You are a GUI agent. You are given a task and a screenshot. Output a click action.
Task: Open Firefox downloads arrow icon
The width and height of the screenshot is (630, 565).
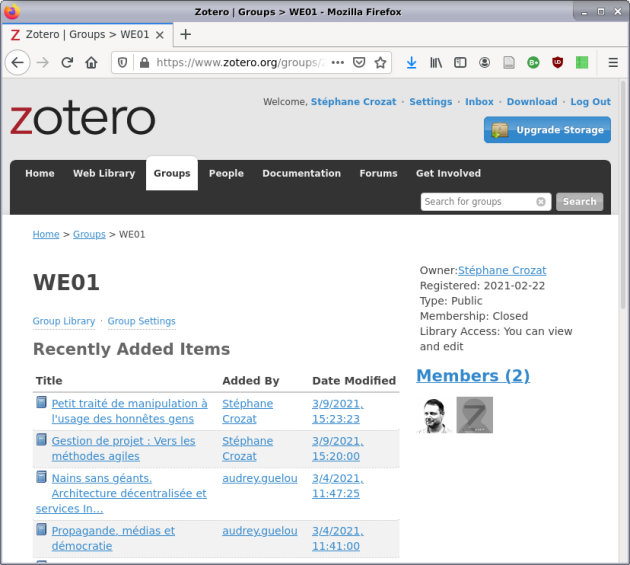(411, 62)
